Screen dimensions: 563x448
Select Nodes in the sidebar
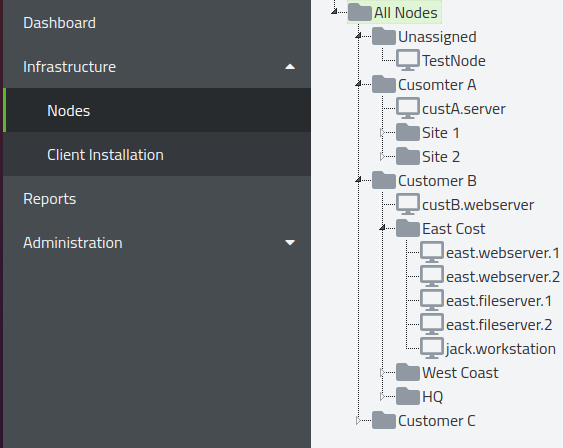pyautogui.click(x=157, y=110)
